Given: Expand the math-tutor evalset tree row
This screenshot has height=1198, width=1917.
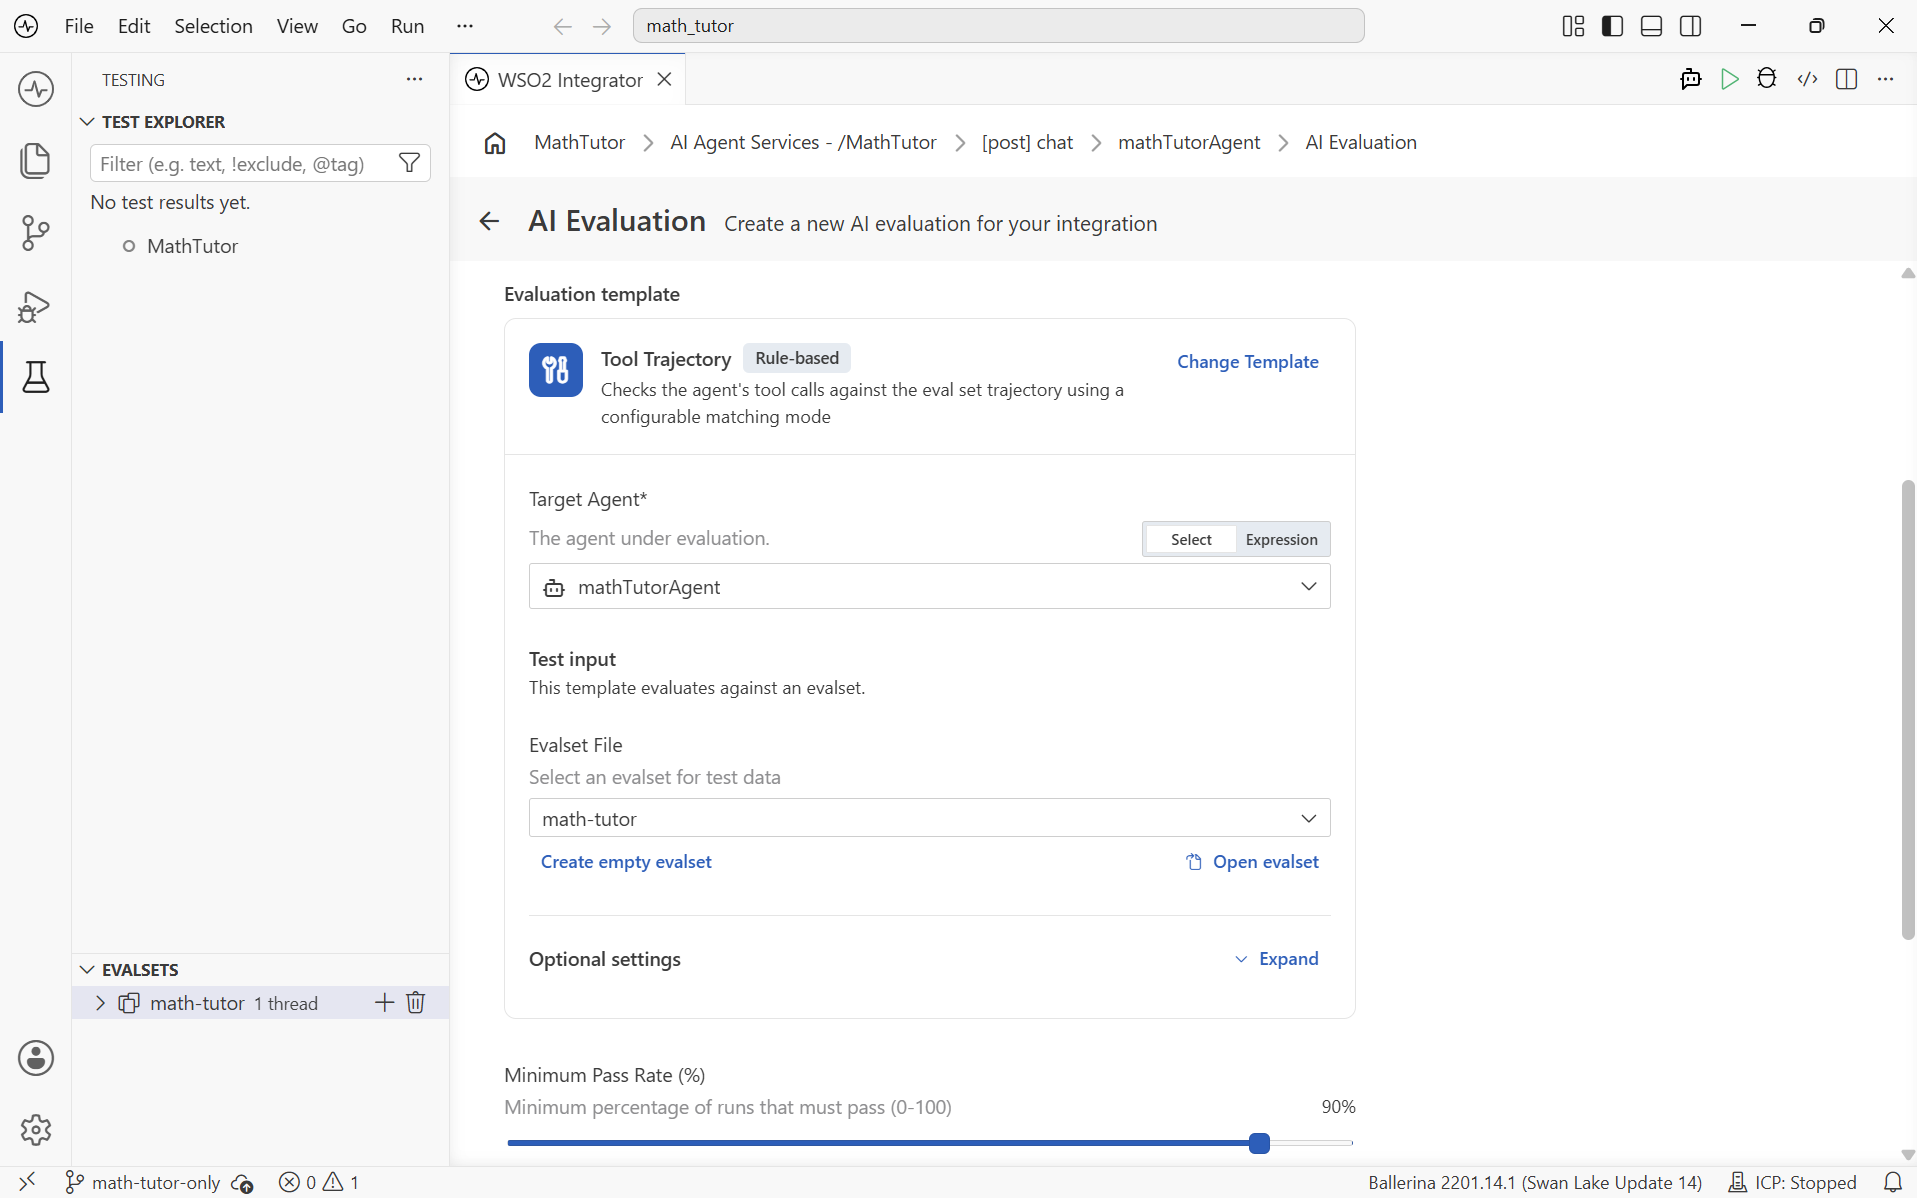Looking at the screenshot, I should (x=100, y=1002).
